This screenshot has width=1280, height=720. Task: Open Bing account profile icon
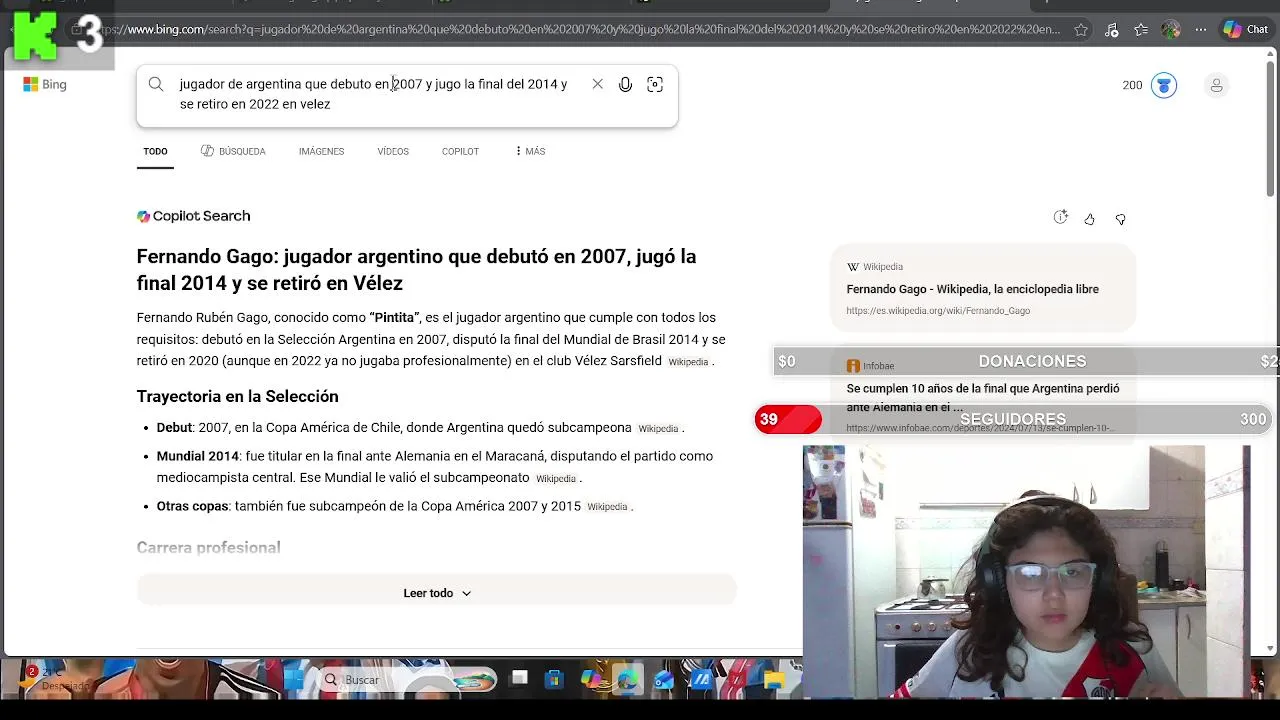1216,85
